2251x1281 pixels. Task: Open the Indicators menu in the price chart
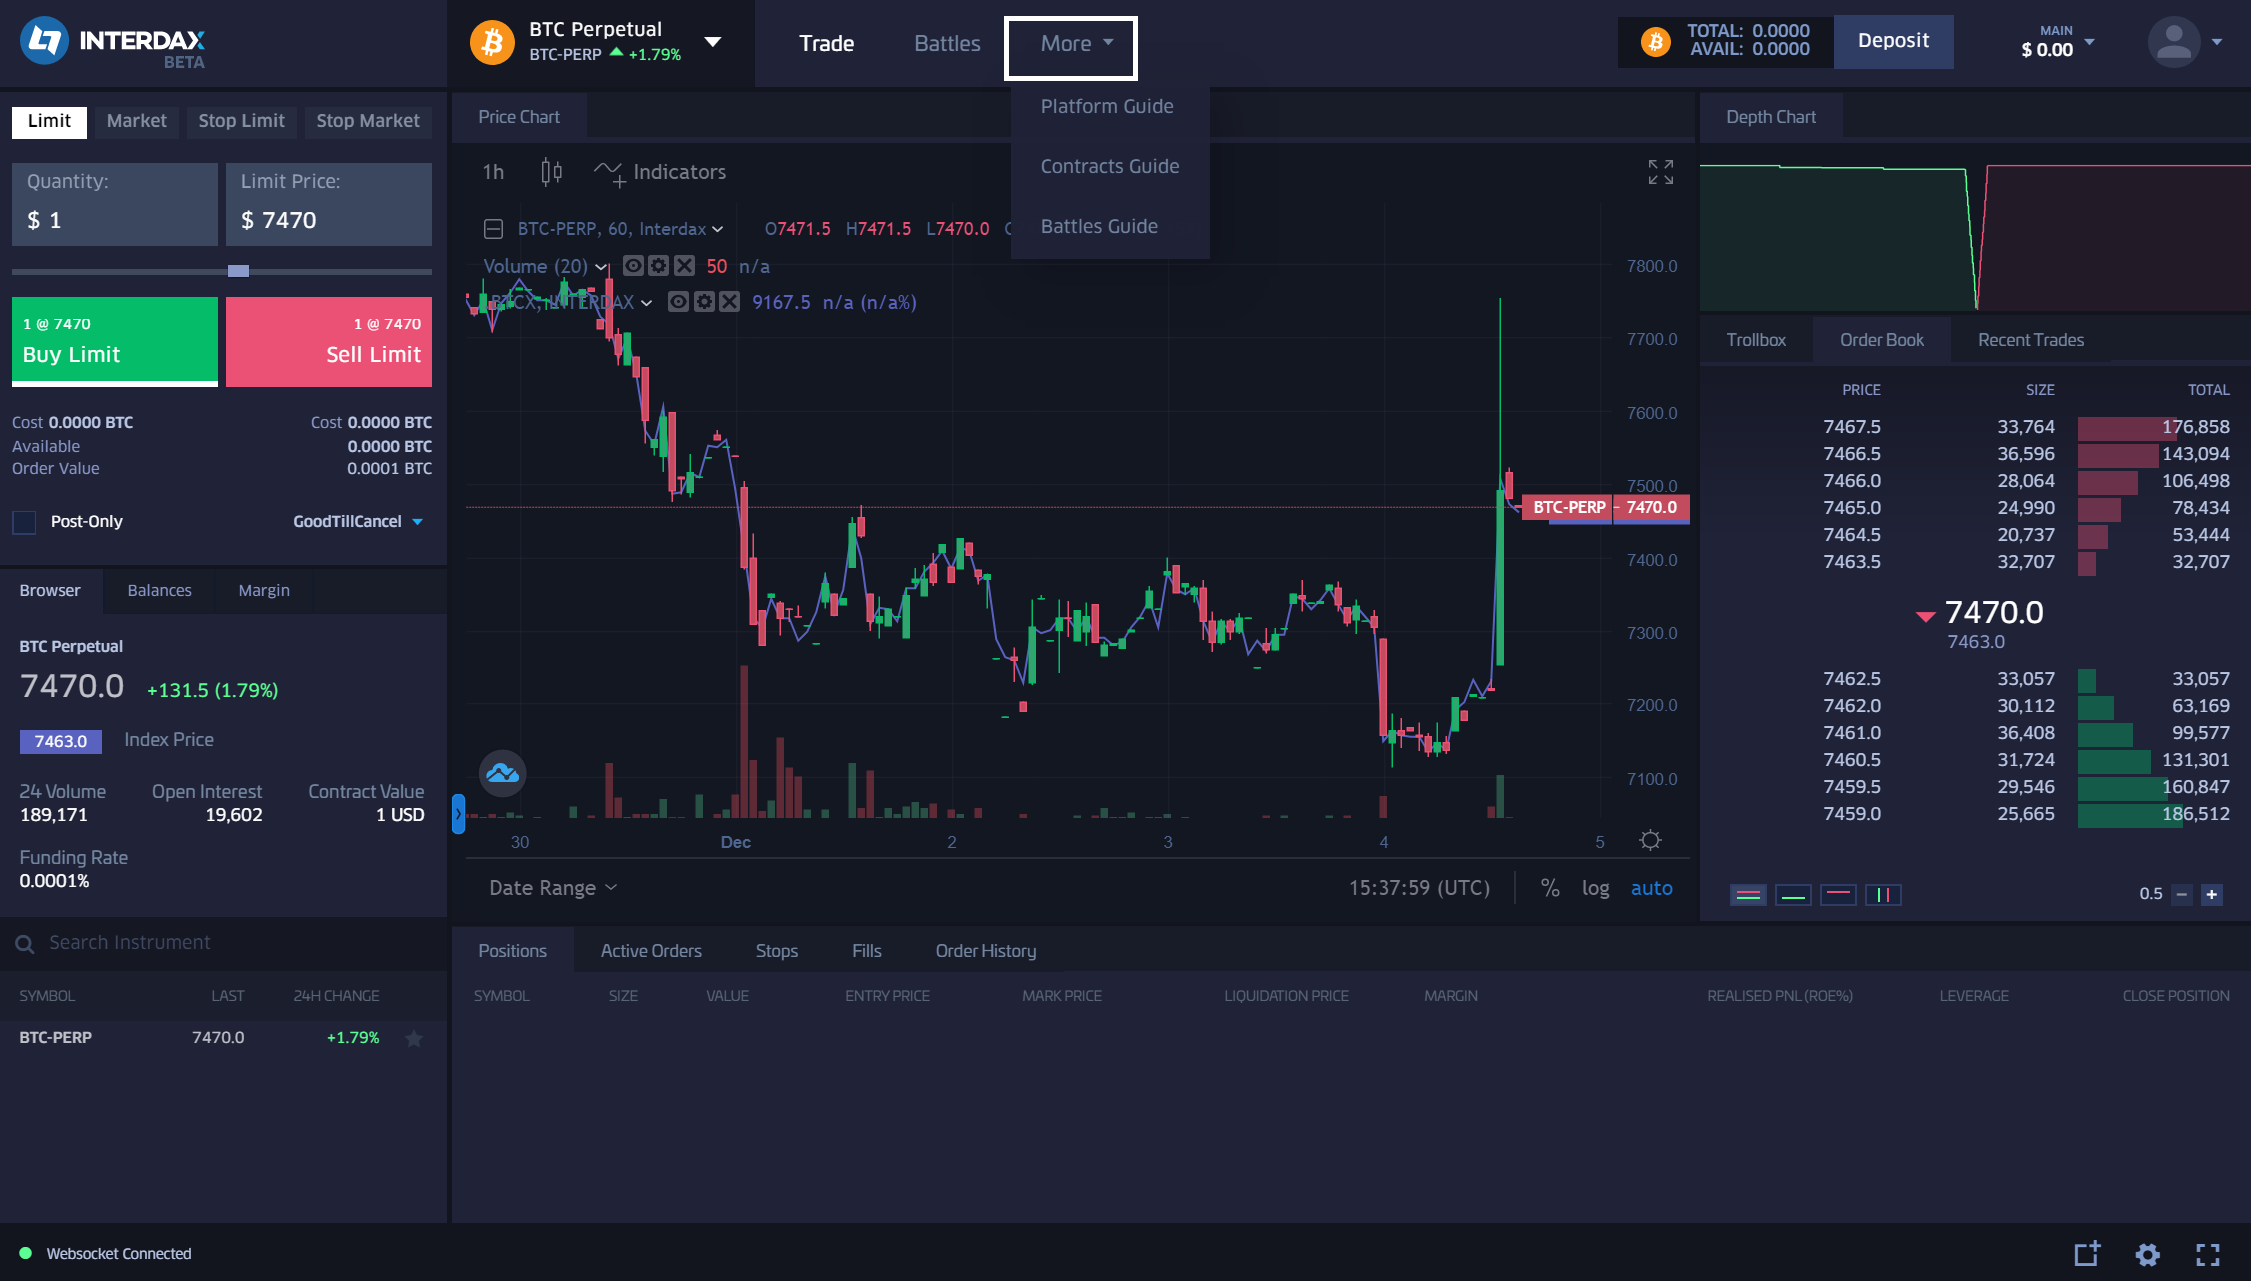pyautogui.click(x=660, y=172)
